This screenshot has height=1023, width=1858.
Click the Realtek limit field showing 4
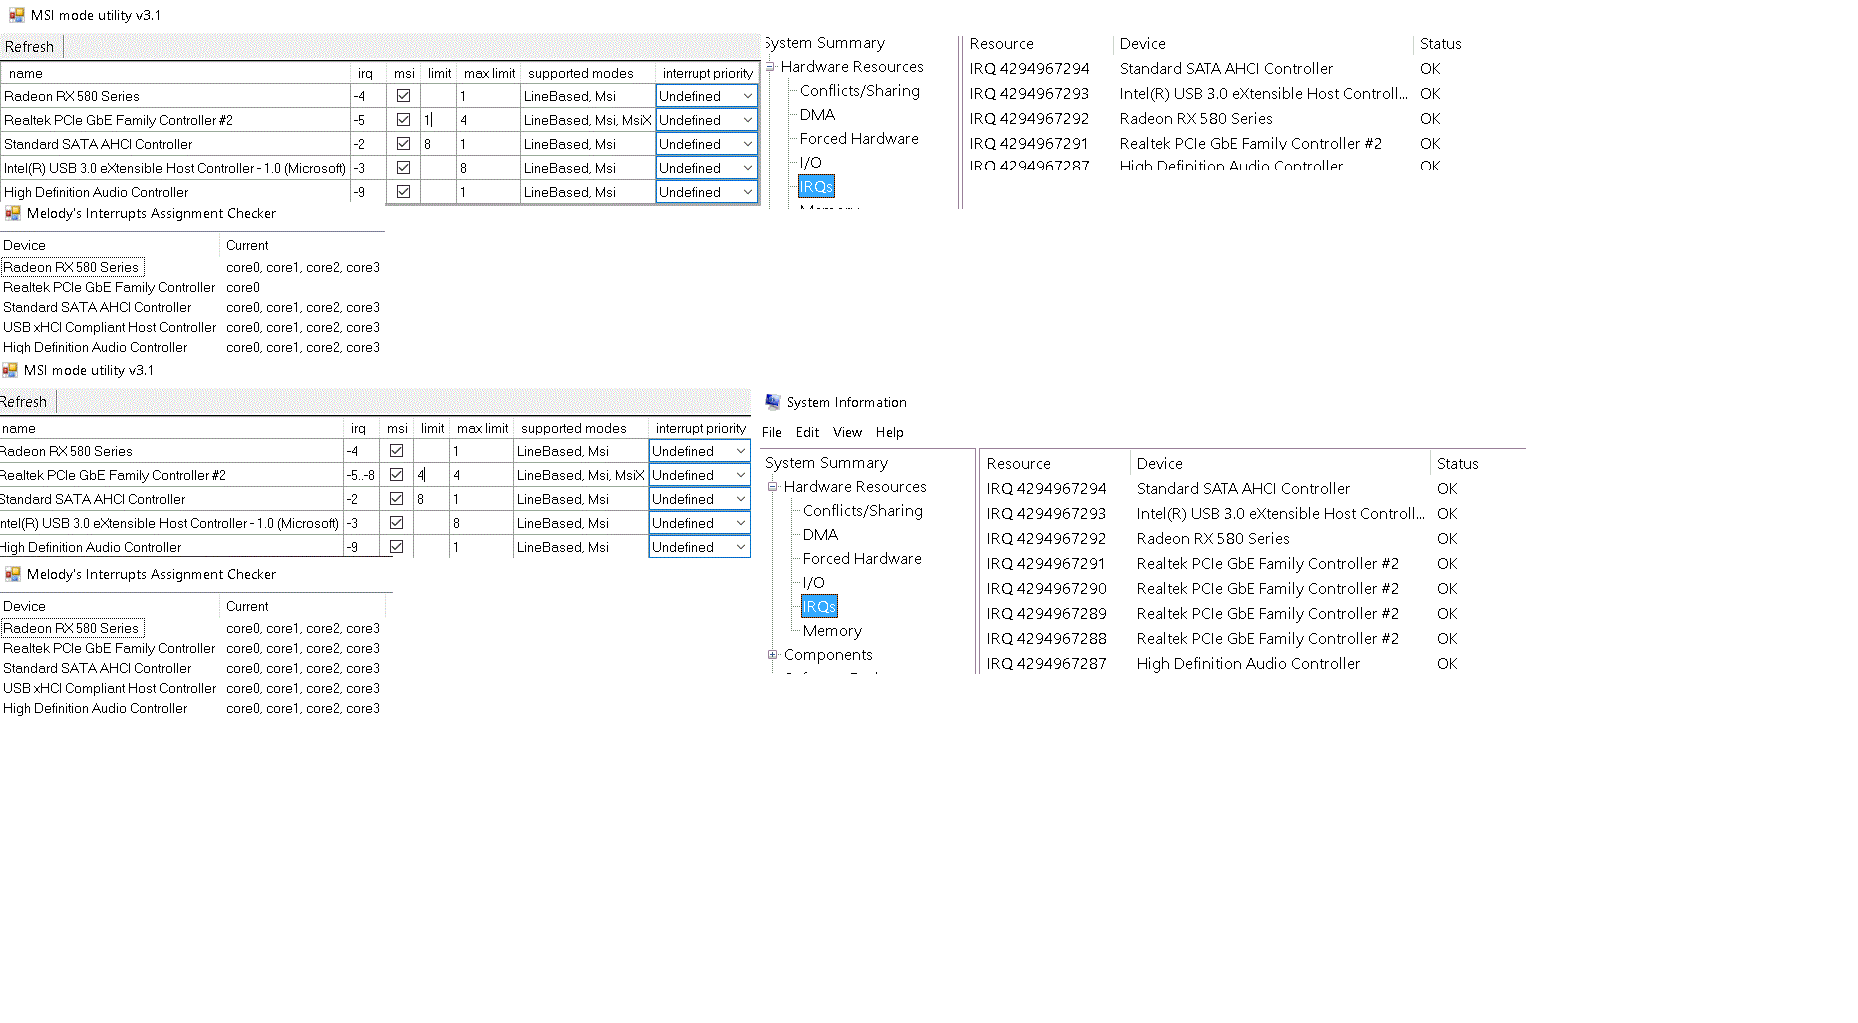coord(431,475)
